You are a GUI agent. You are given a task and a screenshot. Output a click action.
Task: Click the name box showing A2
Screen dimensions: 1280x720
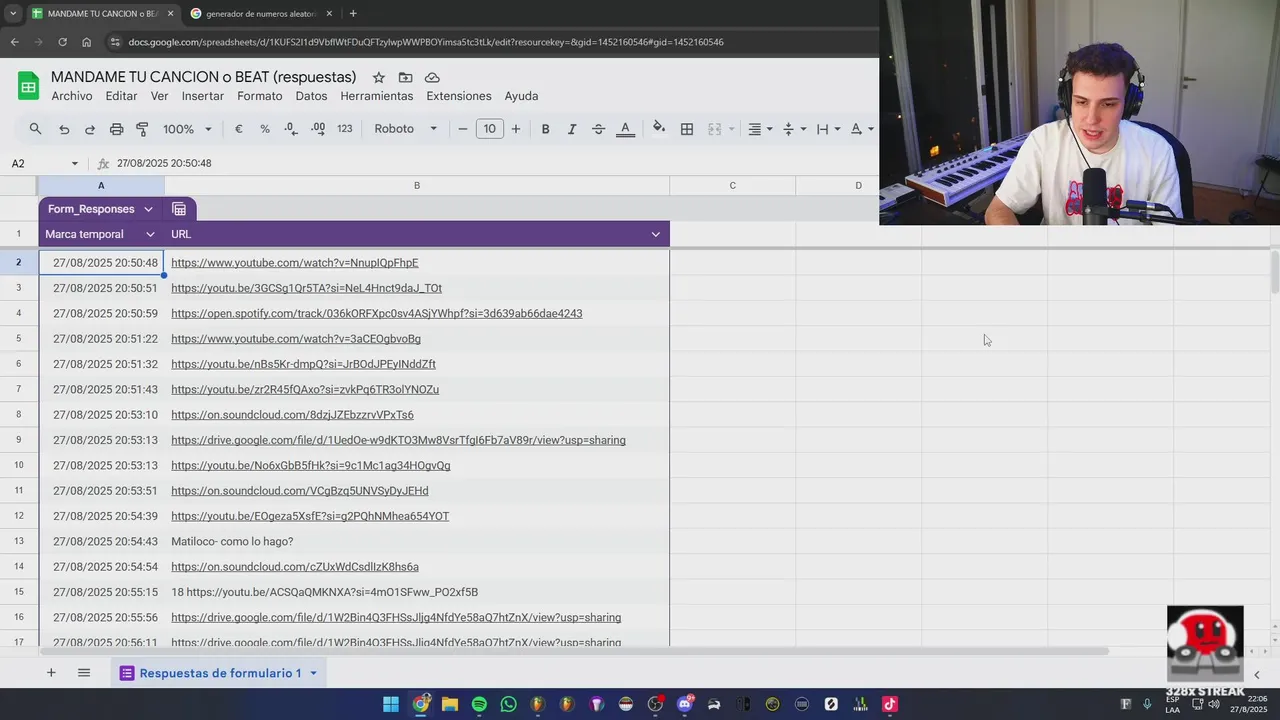click(x=43, y=163)
